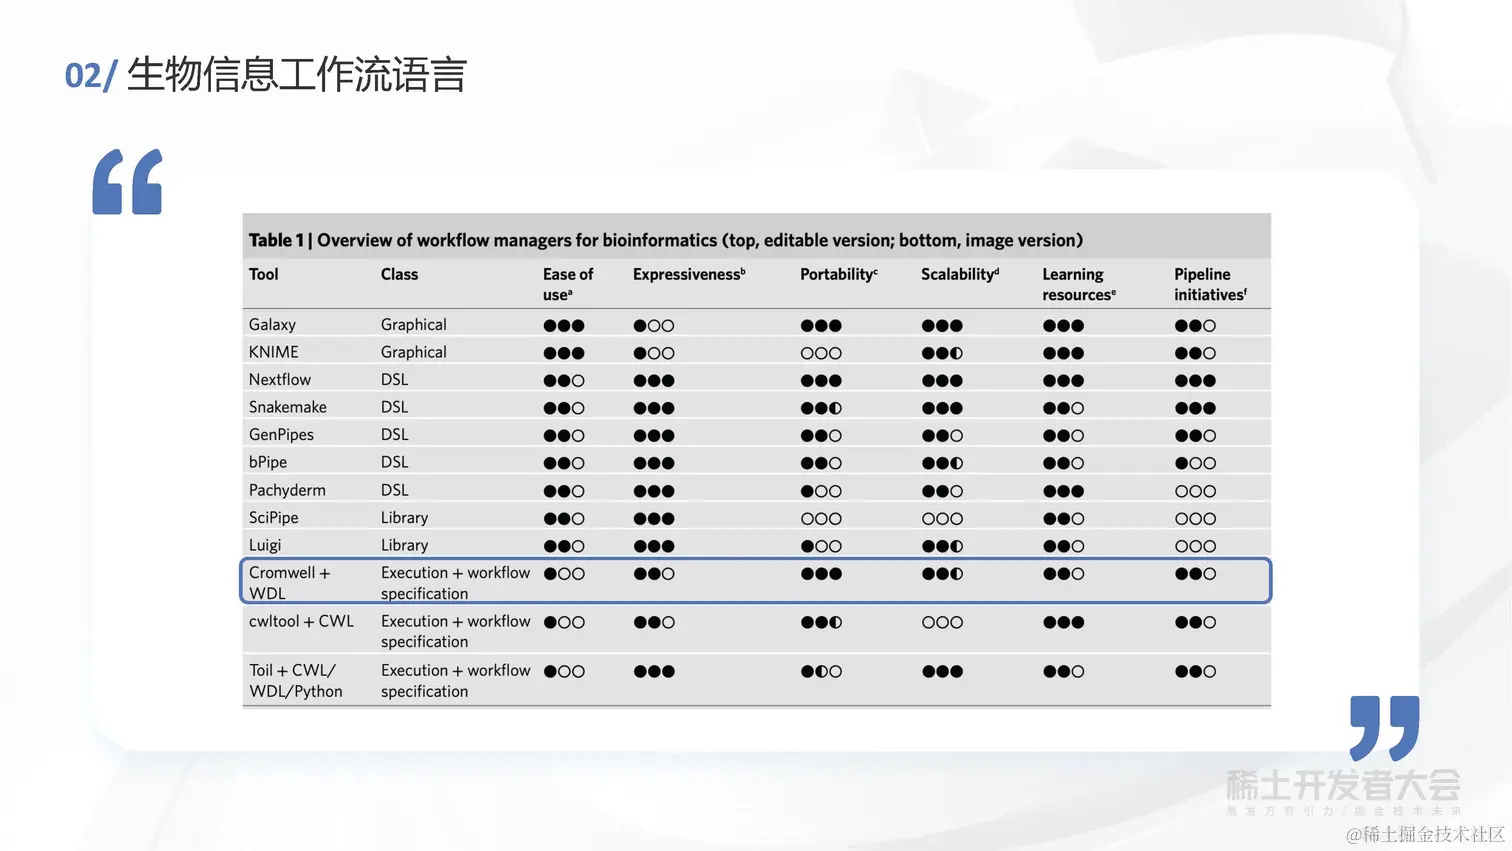Image resolution: width=1512 pixels, height=851 pixels.
Task: Select the Tool column header
Action: click(x=264, y=274)
